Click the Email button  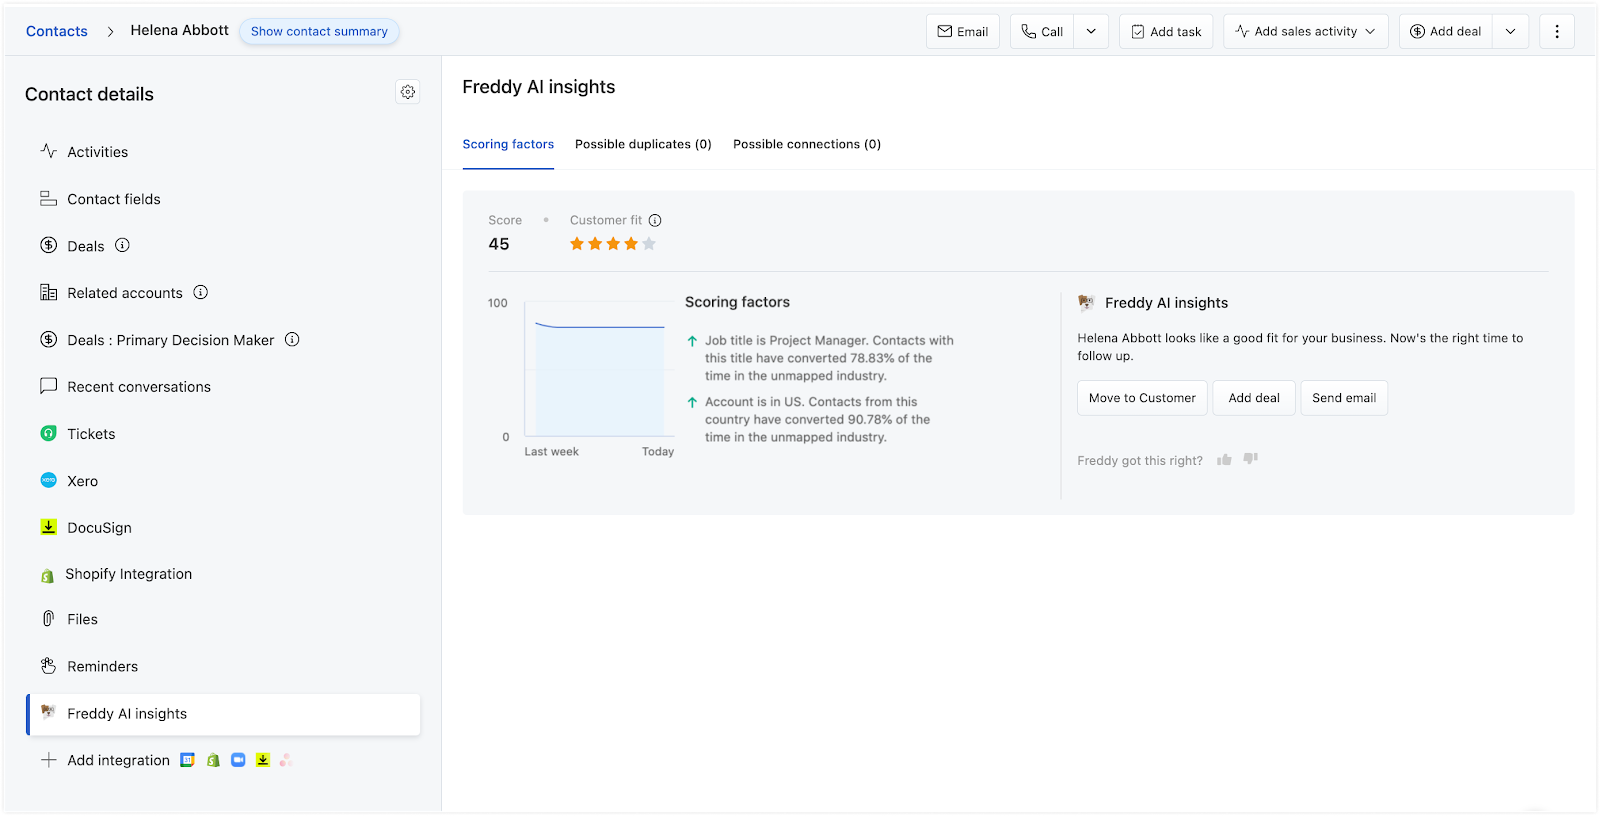click(x=963, y=31)
